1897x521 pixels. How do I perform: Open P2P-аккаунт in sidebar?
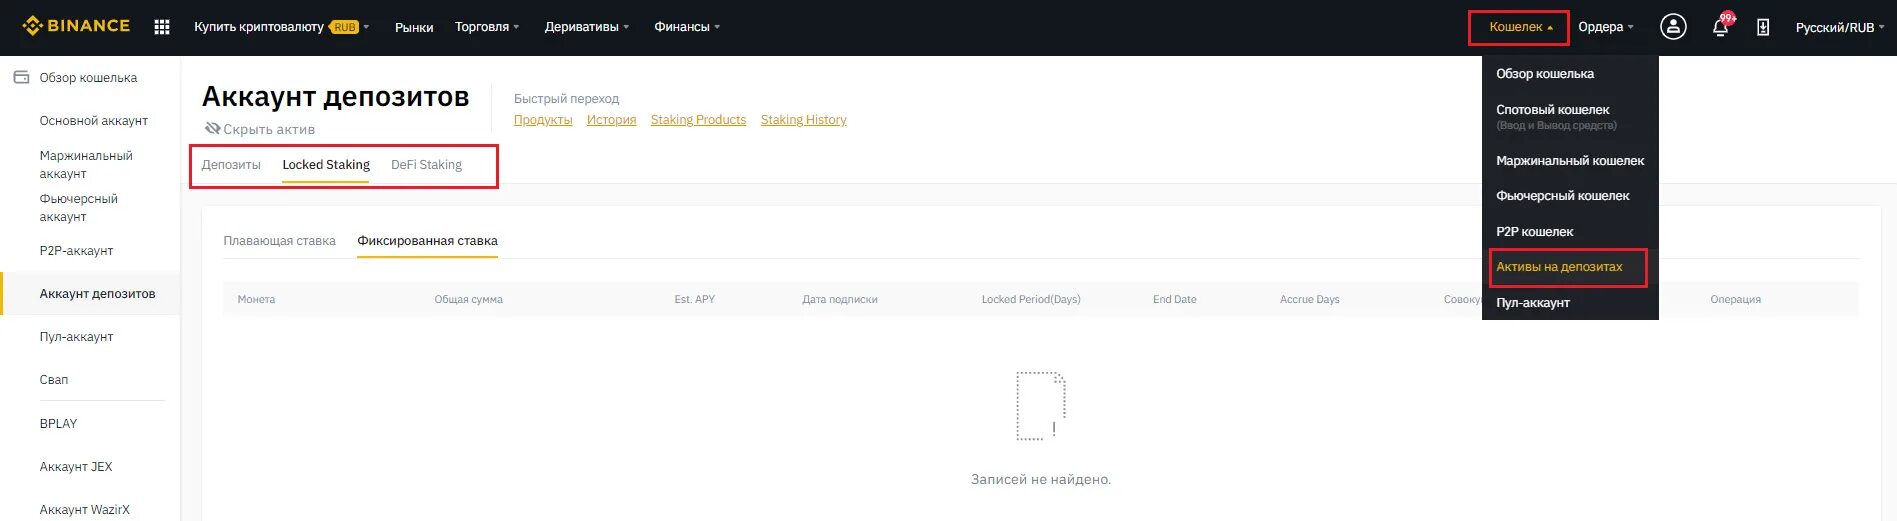76,250
